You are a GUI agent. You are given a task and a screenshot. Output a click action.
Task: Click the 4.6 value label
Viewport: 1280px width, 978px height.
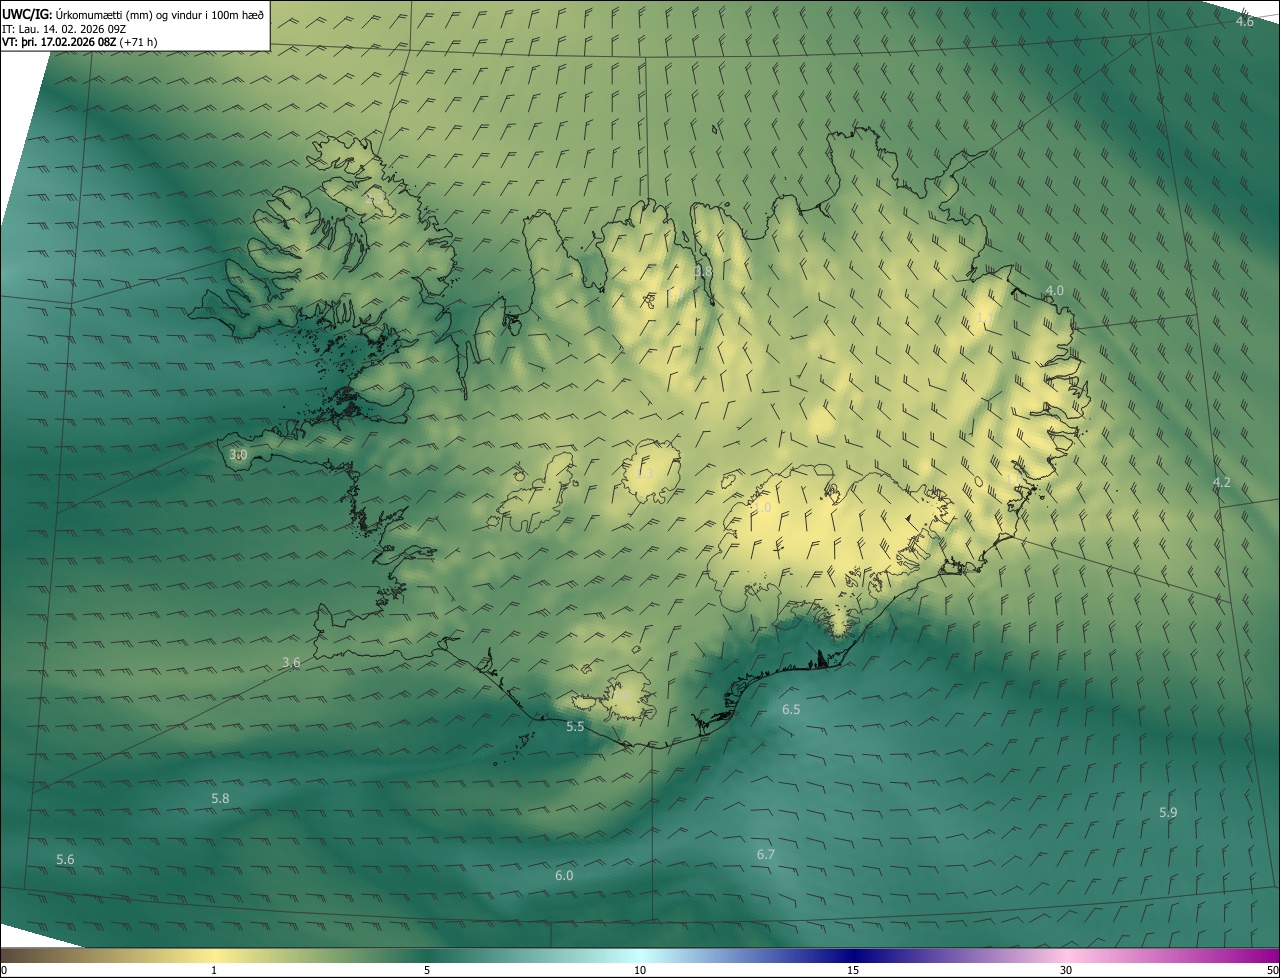coord(1244,21)
